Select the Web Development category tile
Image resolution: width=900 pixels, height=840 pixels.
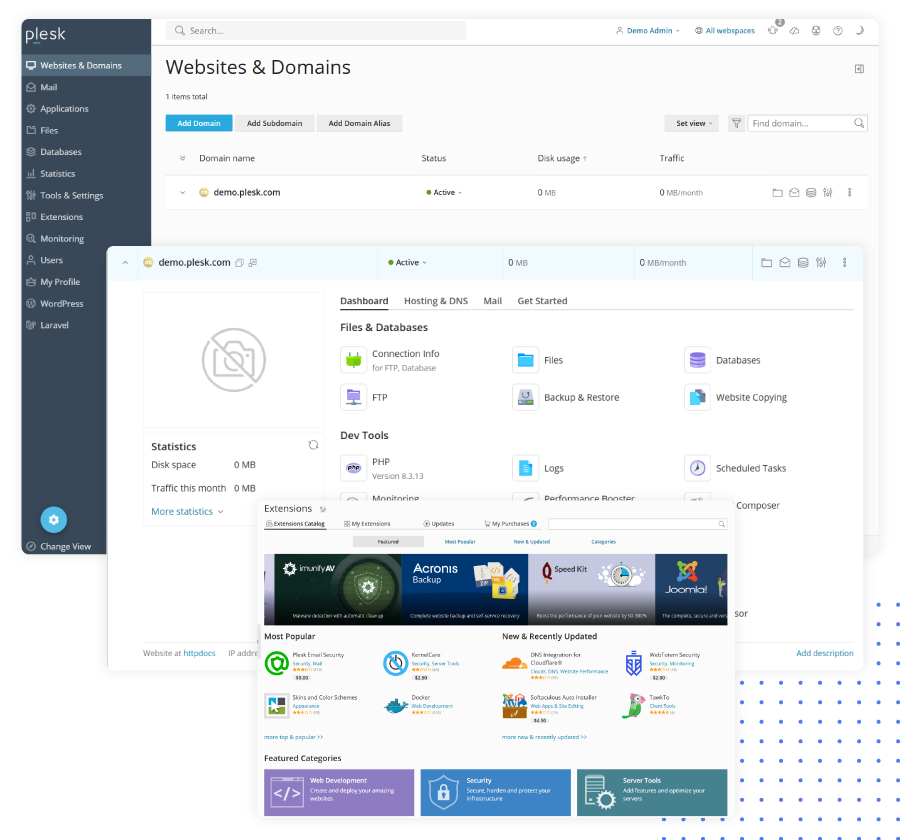pos(339,792)
